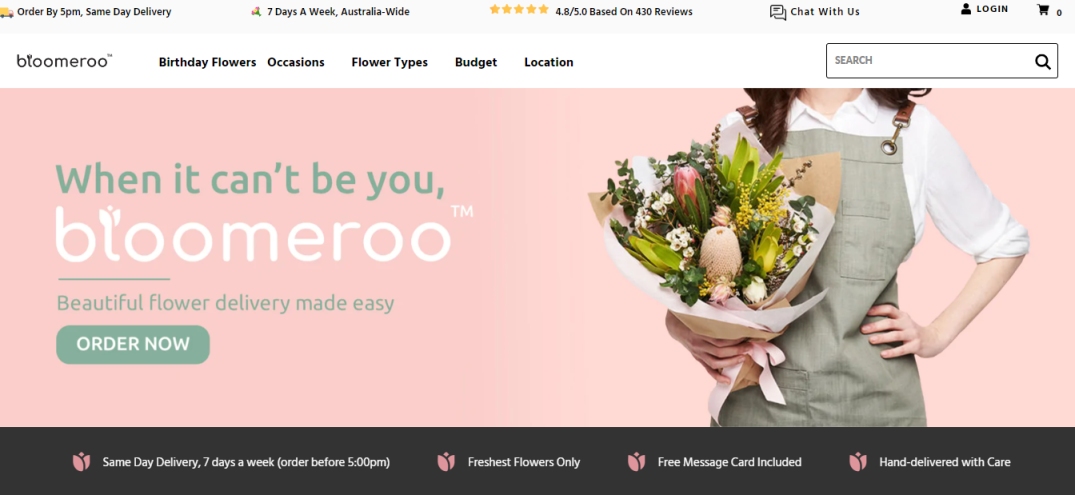Click tulip icon beside Freshest Flowers Only

(446, 462)
